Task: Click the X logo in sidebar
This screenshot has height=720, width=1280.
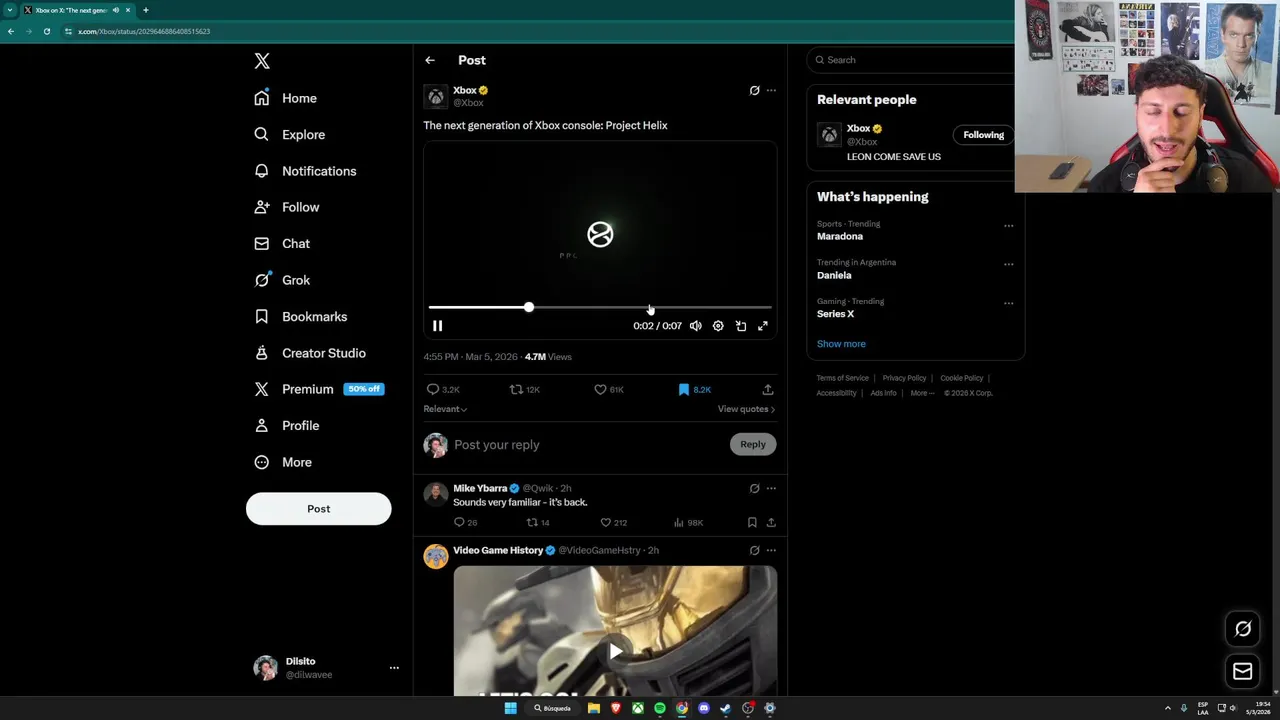Action: point(262,61)
